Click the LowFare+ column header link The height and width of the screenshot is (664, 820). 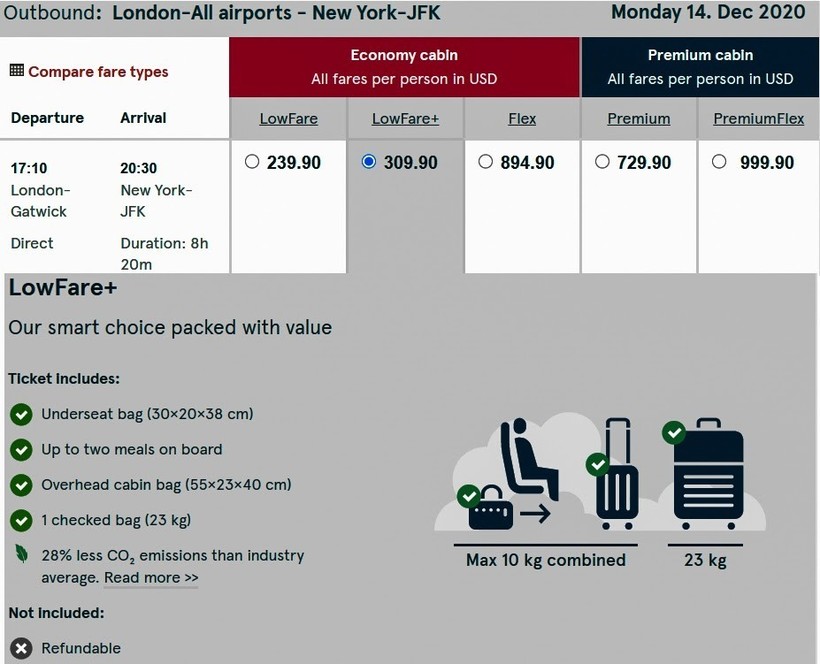coord(405,119)
